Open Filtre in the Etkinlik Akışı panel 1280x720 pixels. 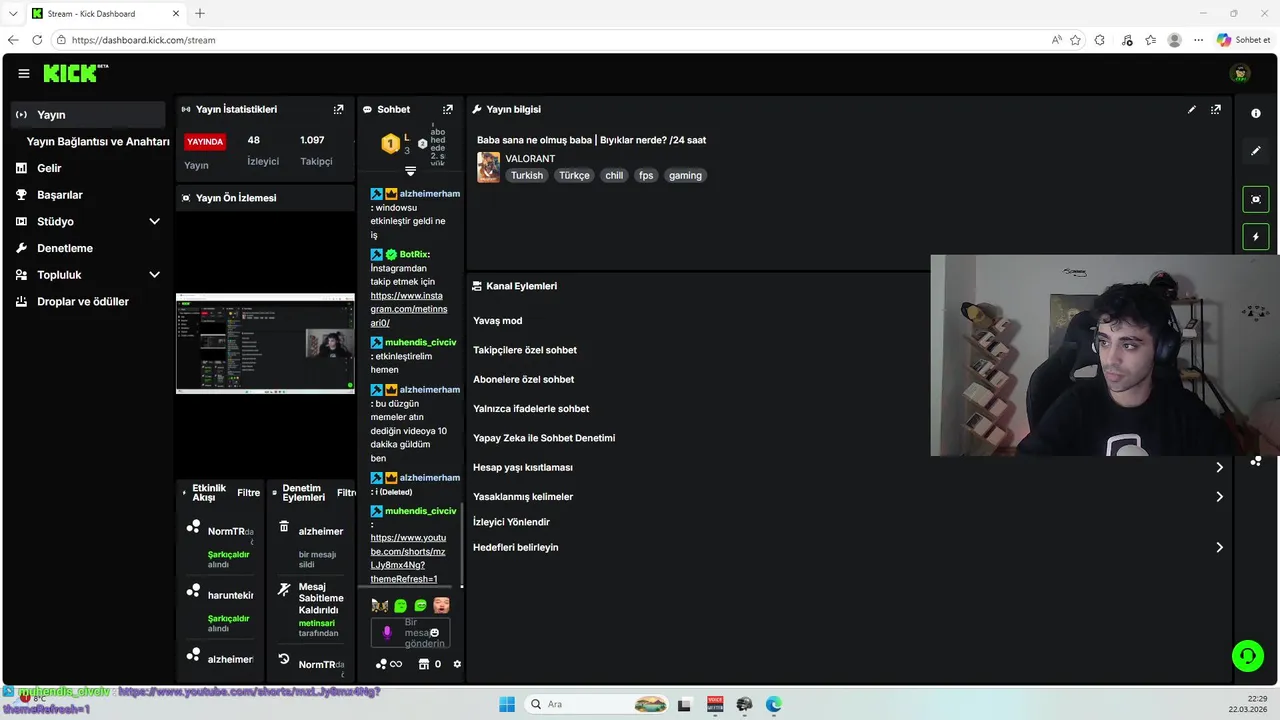(x=248, y=492)
